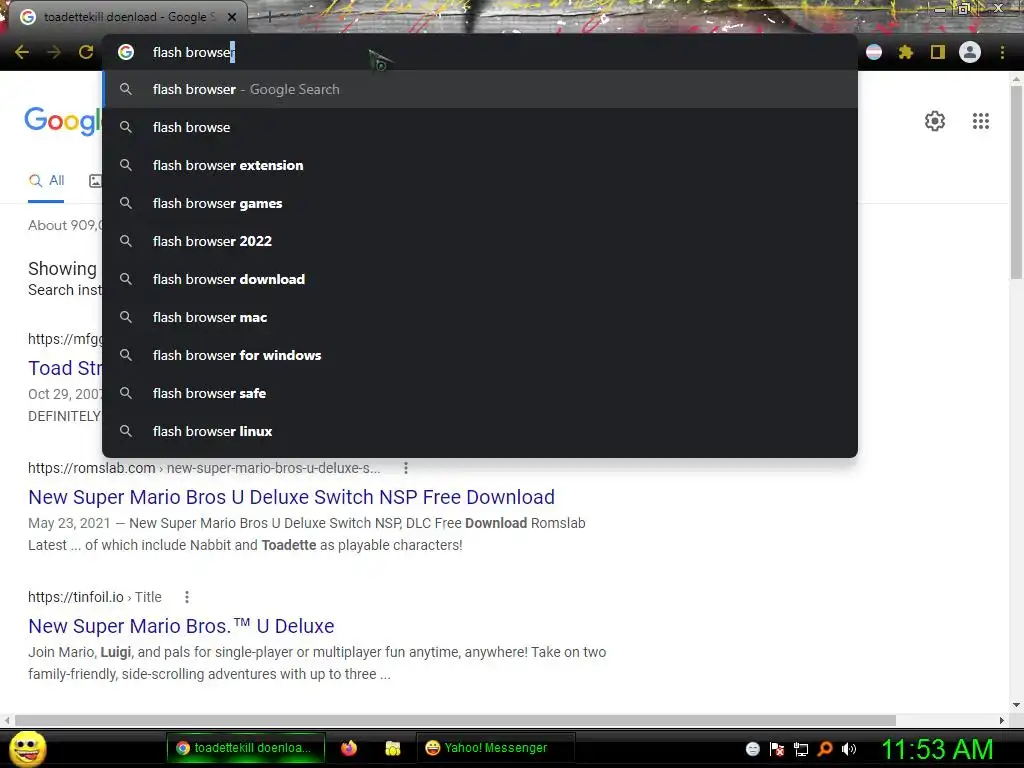Choose the 'flash browser extension' suggestion
Image resolution: width=1024 pixels, height=768 pixels.
coord(480,165)
